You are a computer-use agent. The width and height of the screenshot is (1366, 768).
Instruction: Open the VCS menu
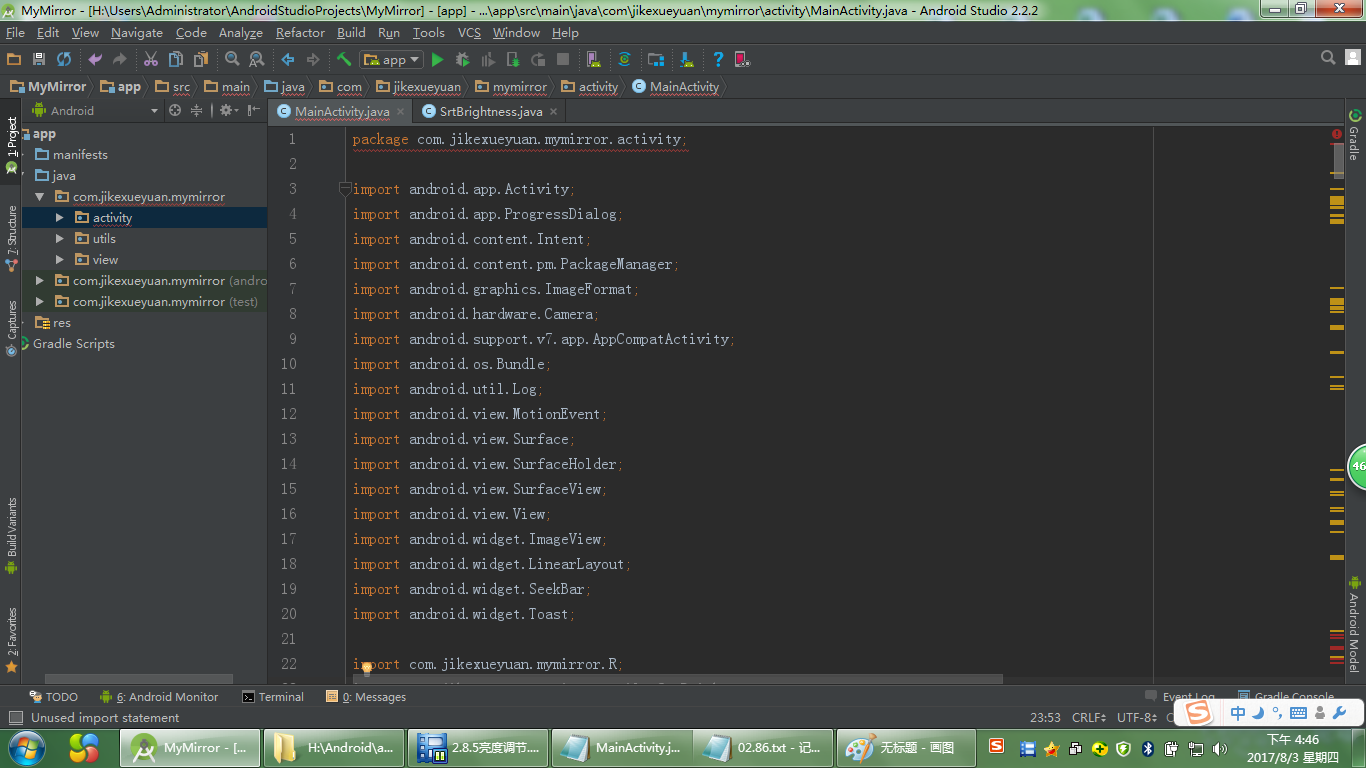coord(469,33)
